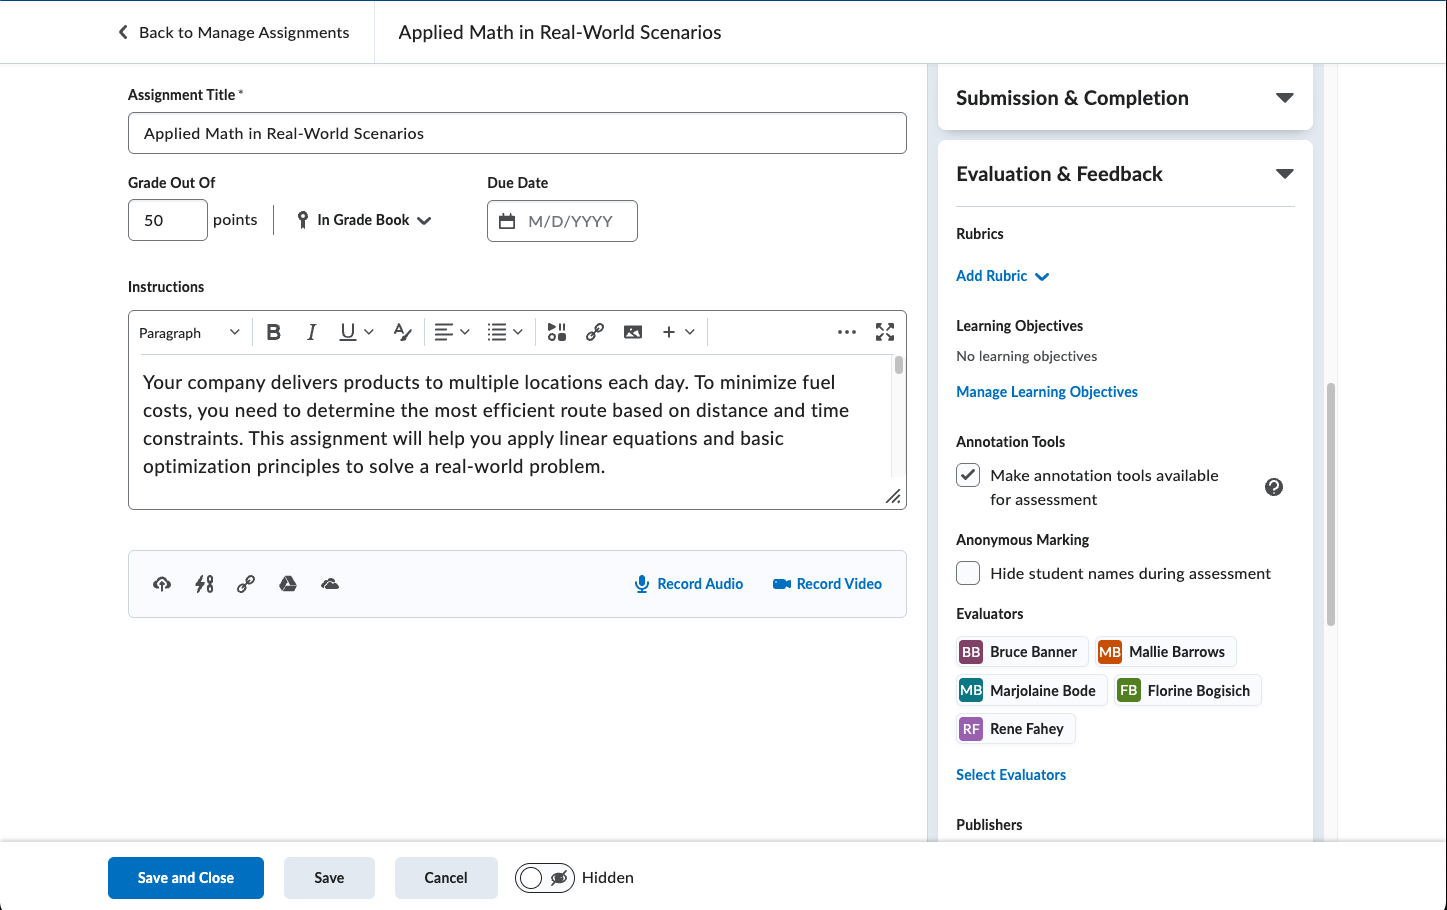Screen dimensions: 1447x910
Task: Click the upload file icon
Action: [162, 584]
